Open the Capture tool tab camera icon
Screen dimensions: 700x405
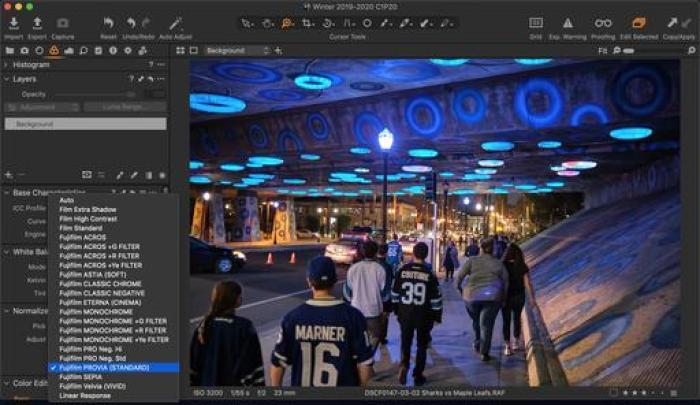pyautogui.click(x=25, y=51)
